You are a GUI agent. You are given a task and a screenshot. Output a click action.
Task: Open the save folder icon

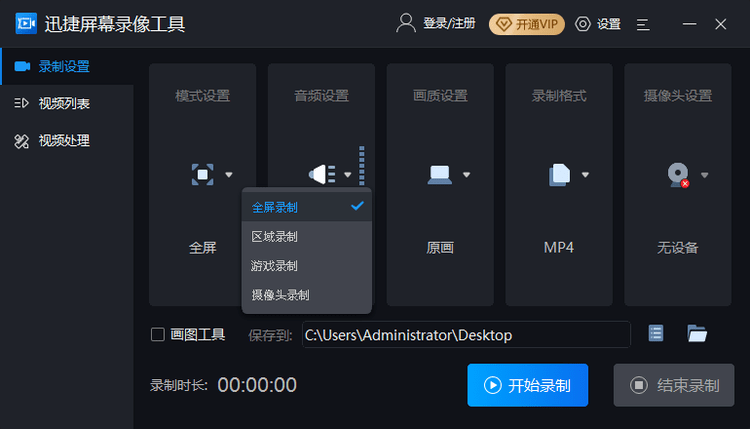697,333
